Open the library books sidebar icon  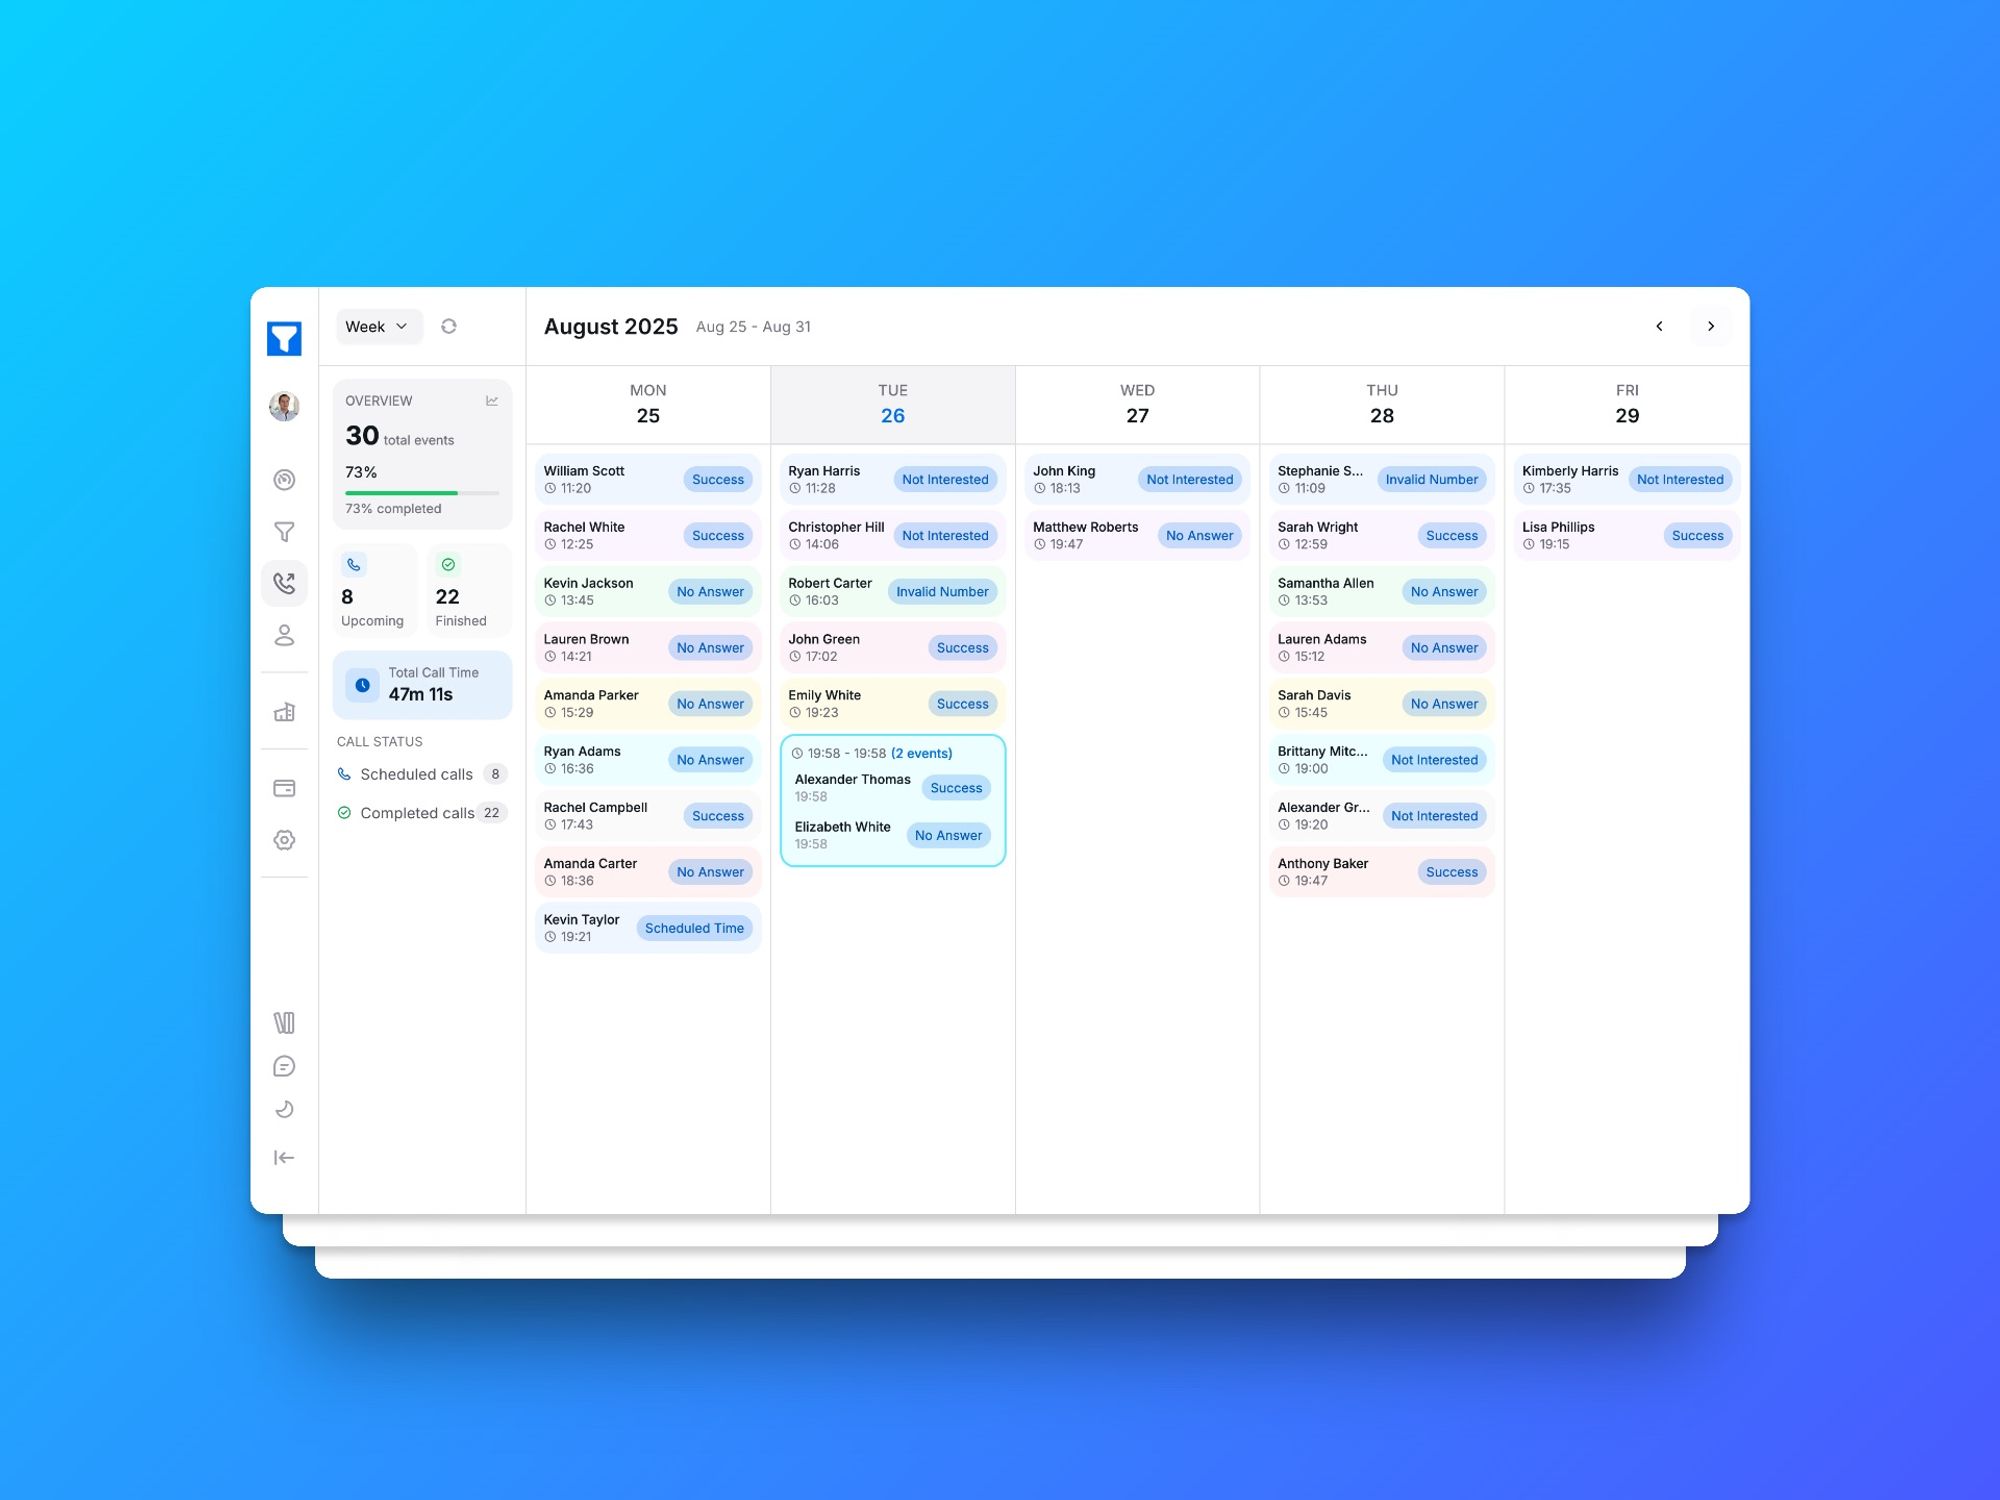(284, 1022)
